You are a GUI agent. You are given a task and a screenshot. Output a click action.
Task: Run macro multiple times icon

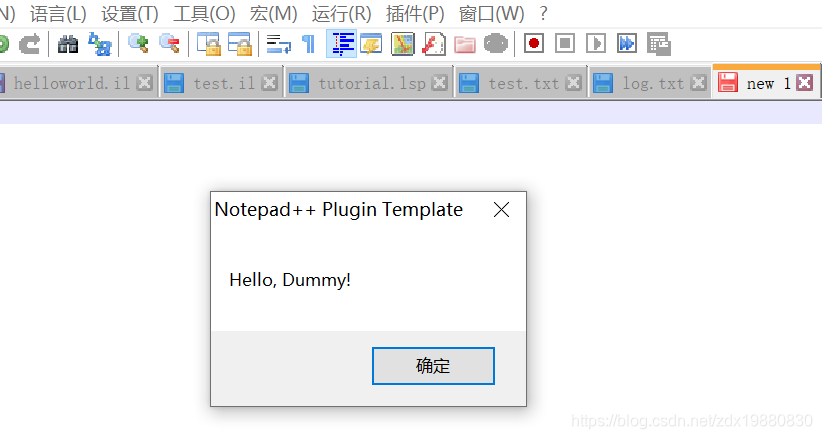click(x=627, y=44)
